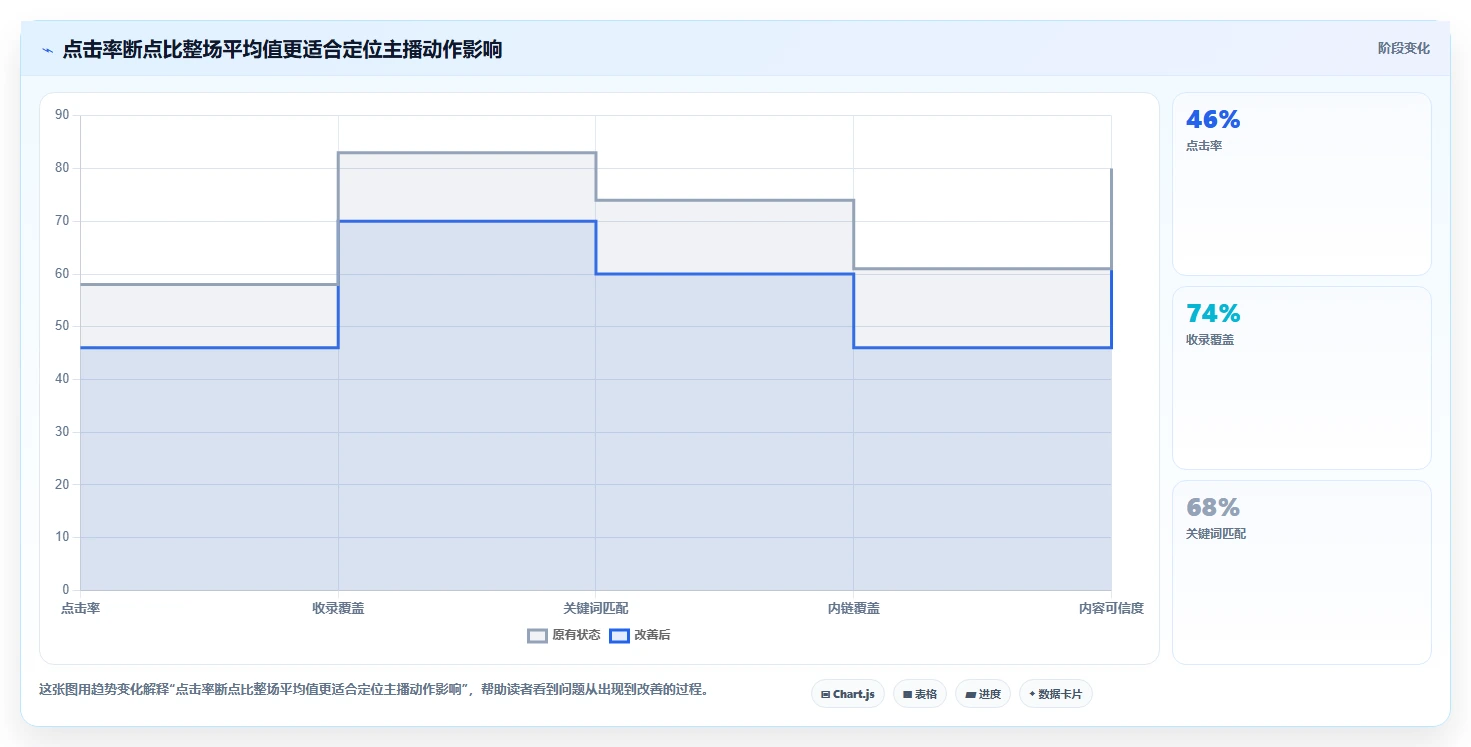Click the 74% 收录覆盖 data card
This screenshot has height=747, width=1471.
1302,378
